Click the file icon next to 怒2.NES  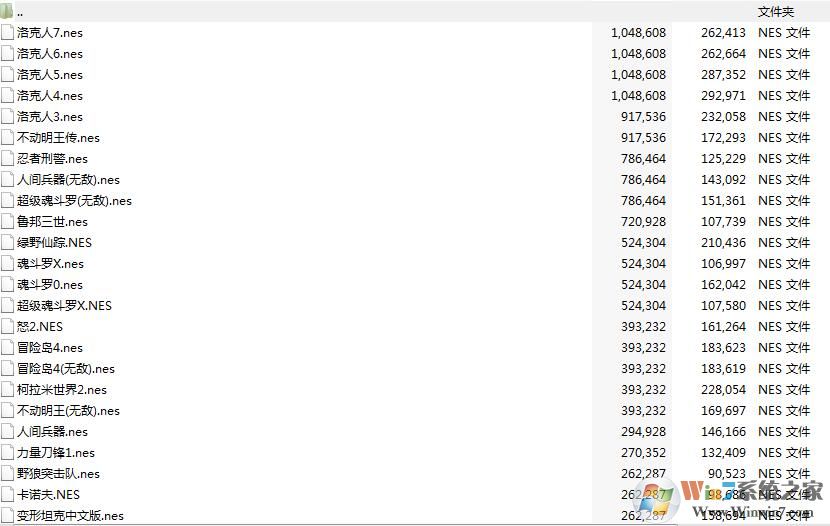coord(7,327)
